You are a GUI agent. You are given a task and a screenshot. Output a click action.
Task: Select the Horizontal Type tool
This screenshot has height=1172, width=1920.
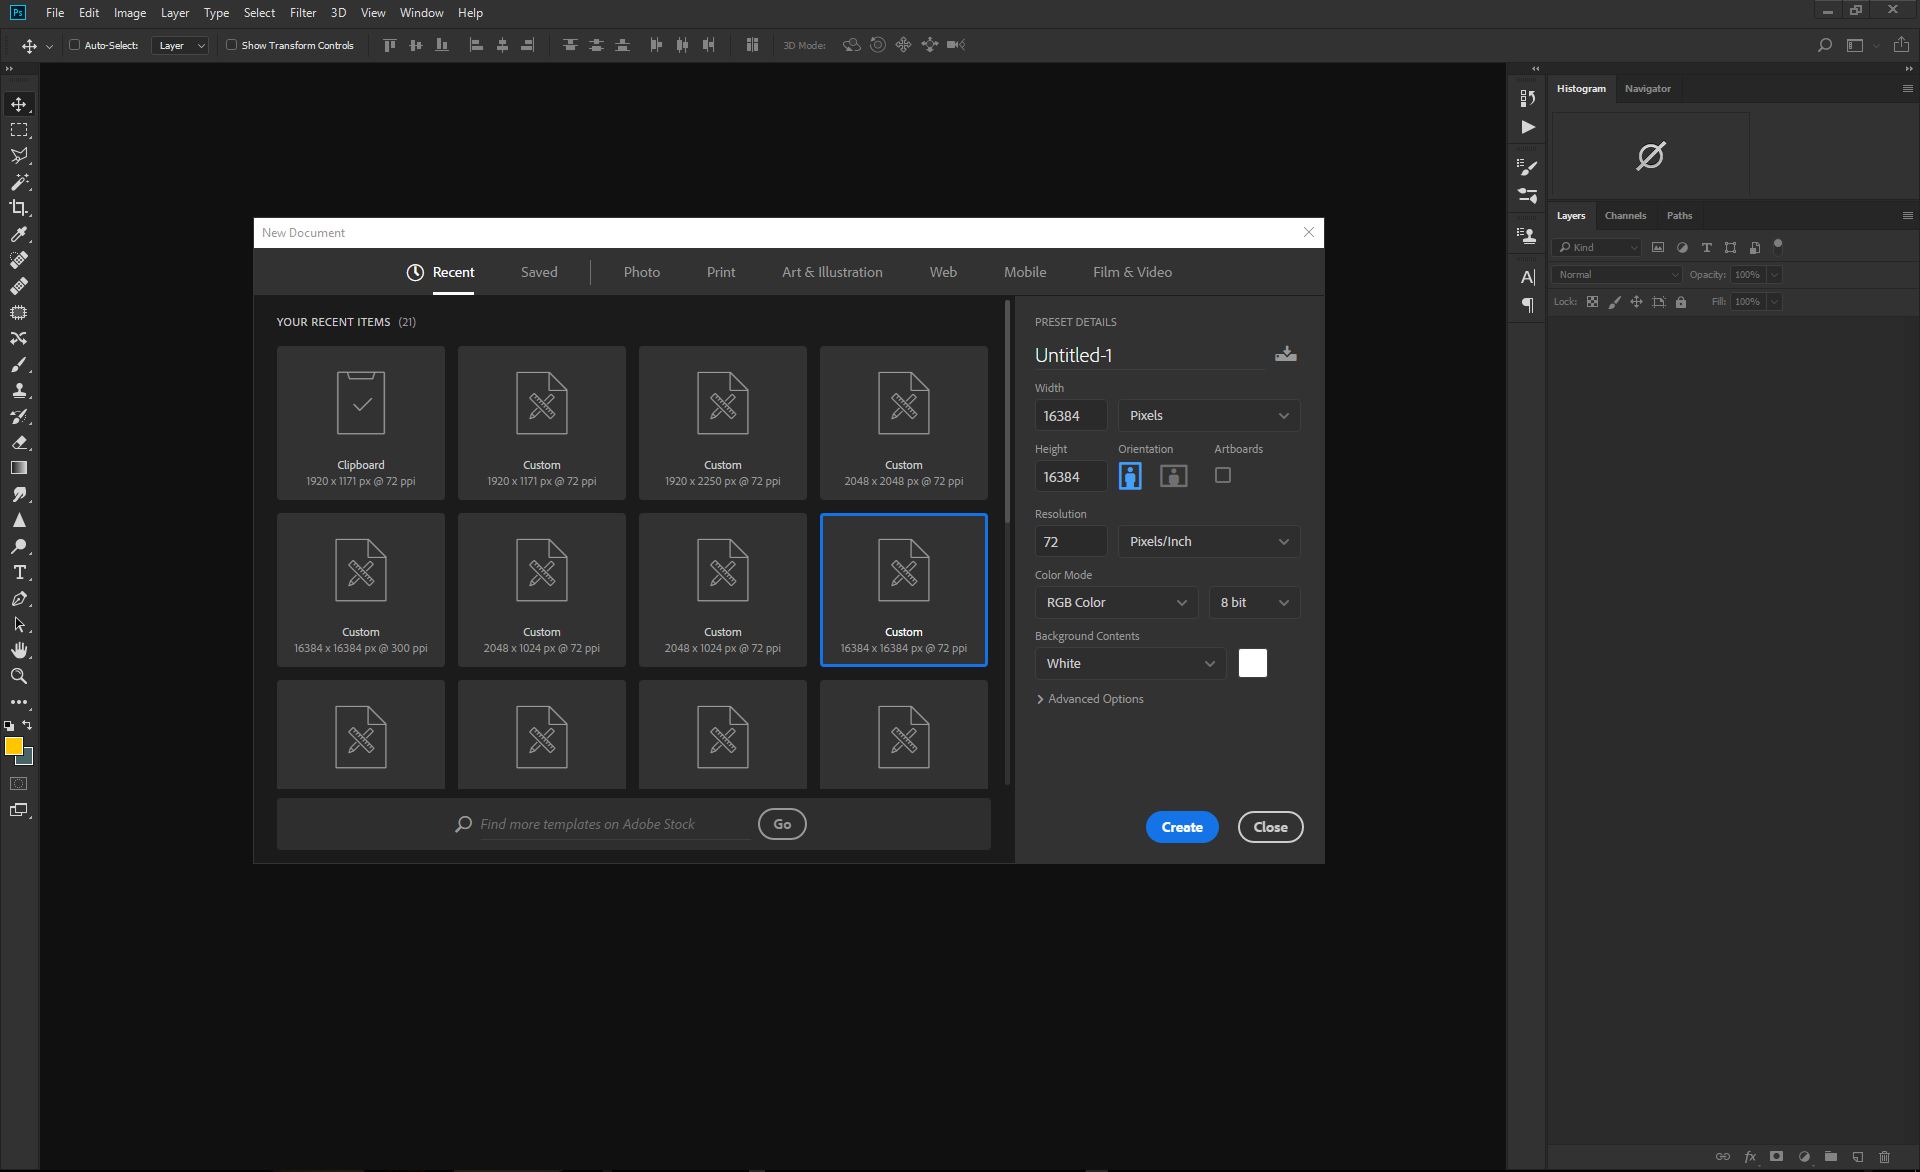(x=19, y=572)
